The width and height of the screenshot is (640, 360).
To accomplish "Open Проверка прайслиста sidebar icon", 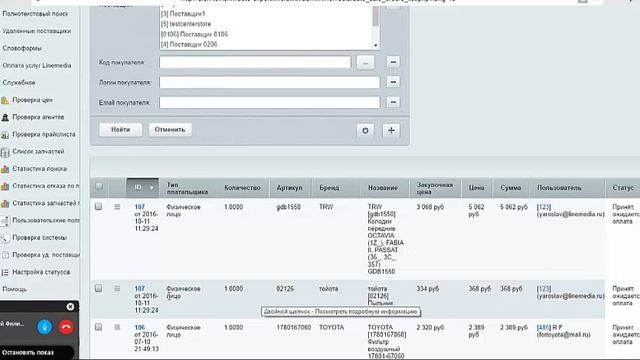I will [5, 135].
